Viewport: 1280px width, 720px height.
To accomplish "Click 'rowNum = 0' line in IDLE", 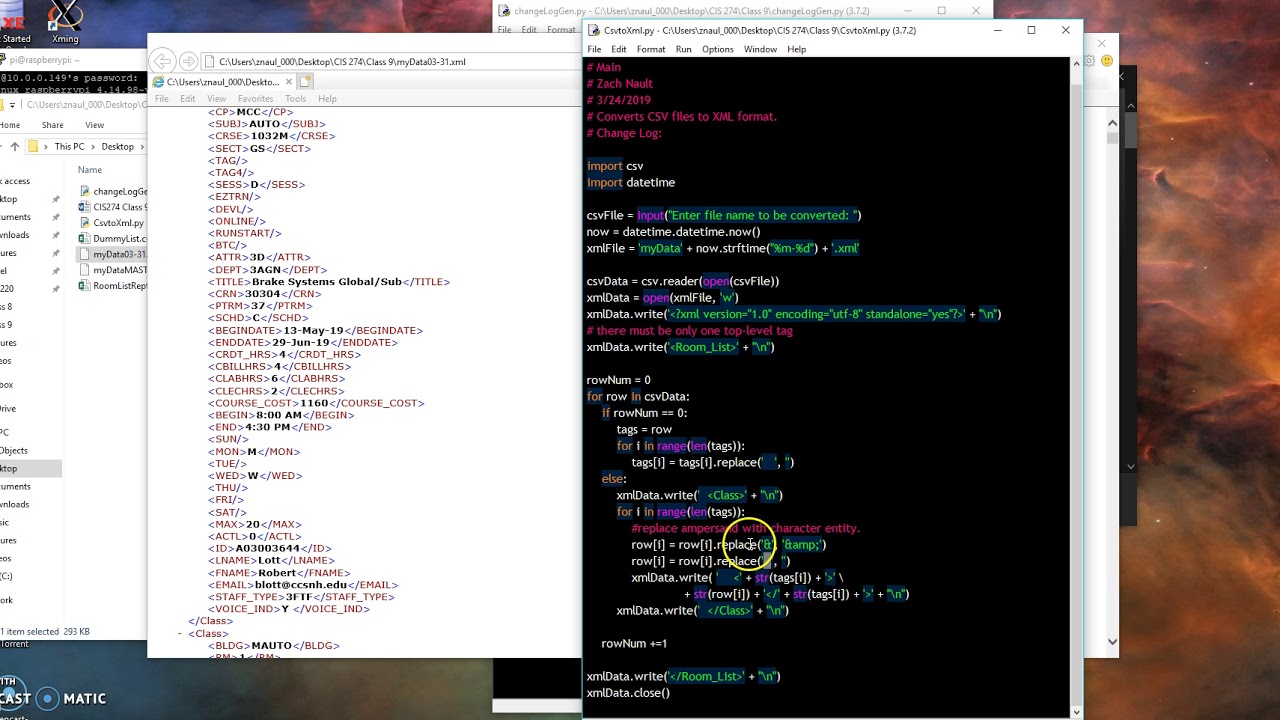I will (618, 380).
